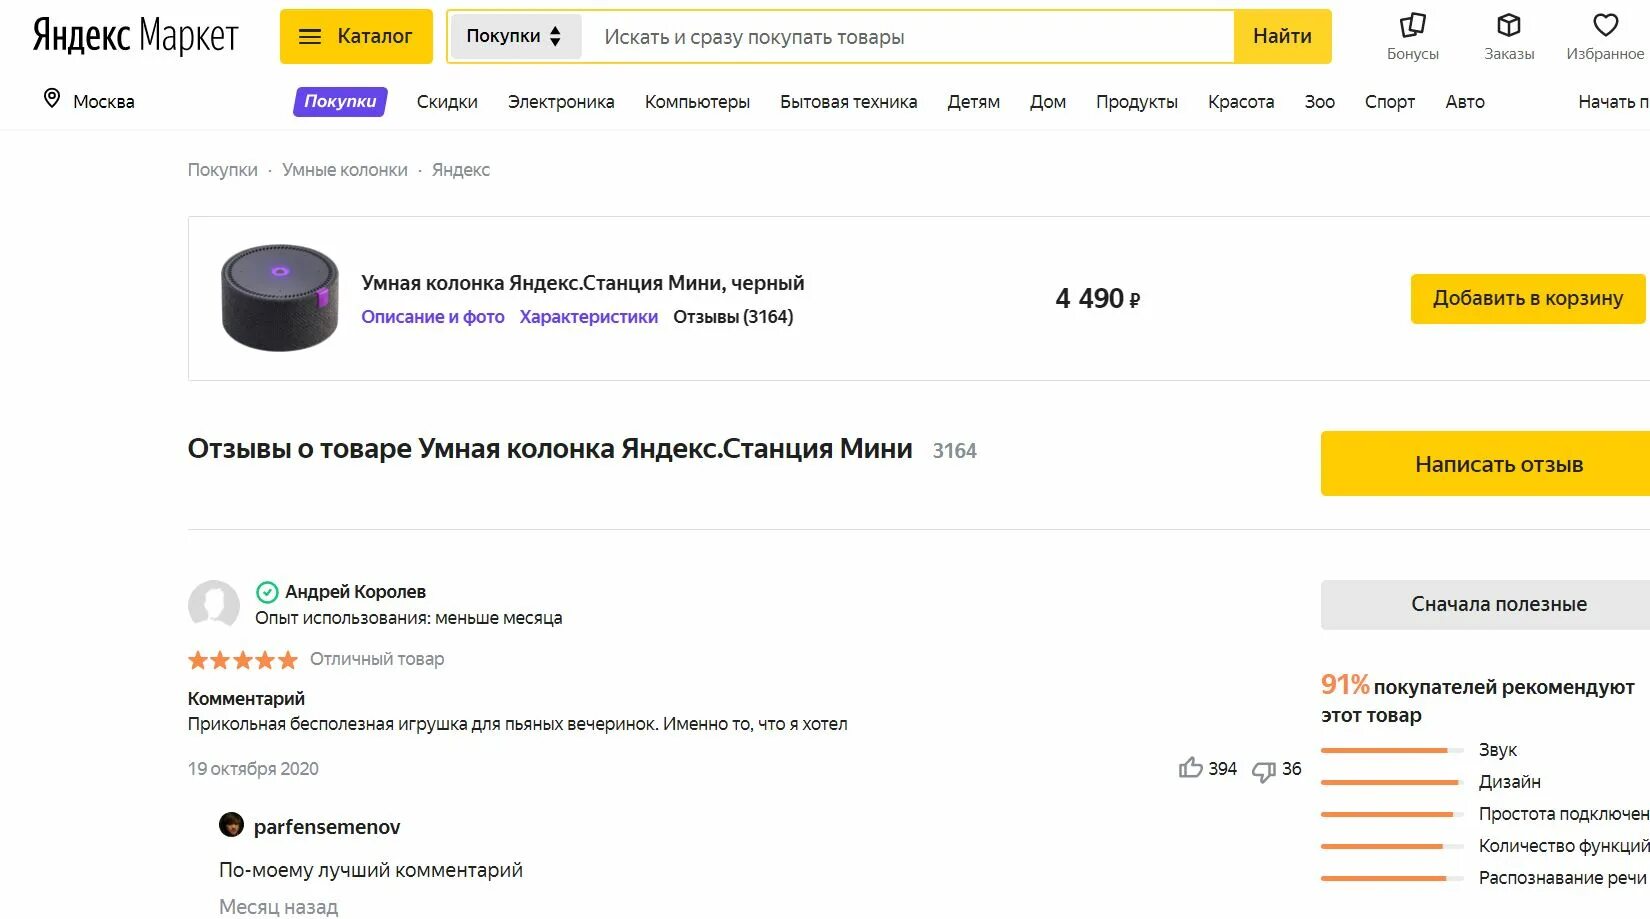Click the Написать отзыв button
Image resolution: width=1650 pixels, height=919 pixels.
pos(1486,464)
